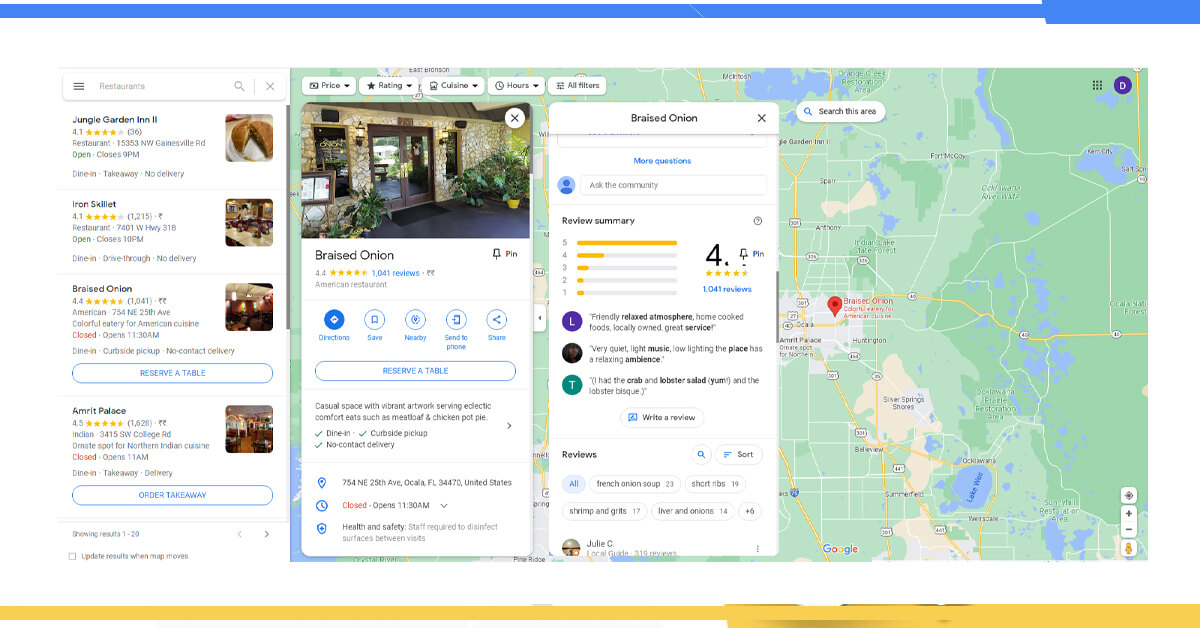This screenshot has height=628, width=1200.
Task: Open the Rating filter dropdown
Action: pos(388,86)
